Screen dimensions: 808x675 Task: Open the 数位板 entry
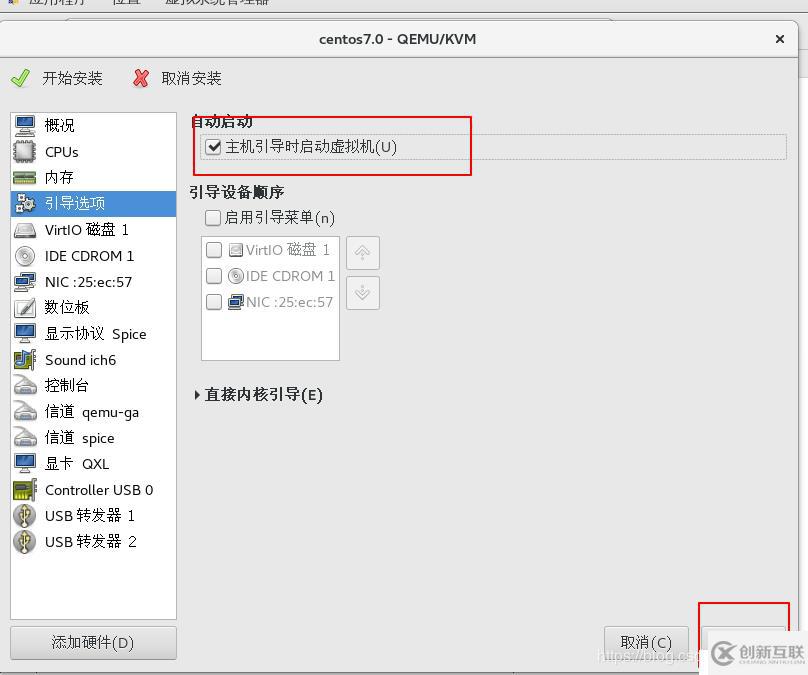(93, 308)
